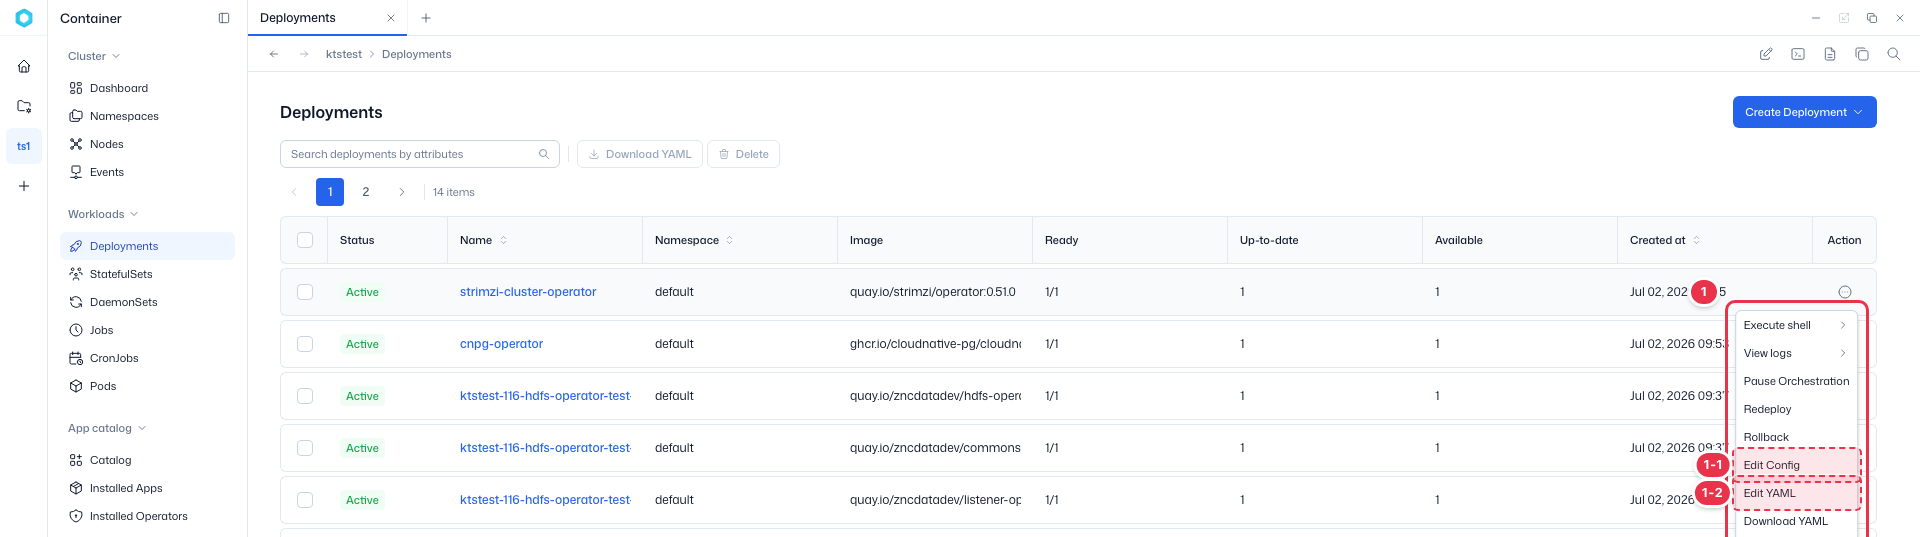The height and width of the screenshot is (537, 1920).
Task: Open Installed Operators in sidebar
Action: pyautogui.click(x=147, y=516)
